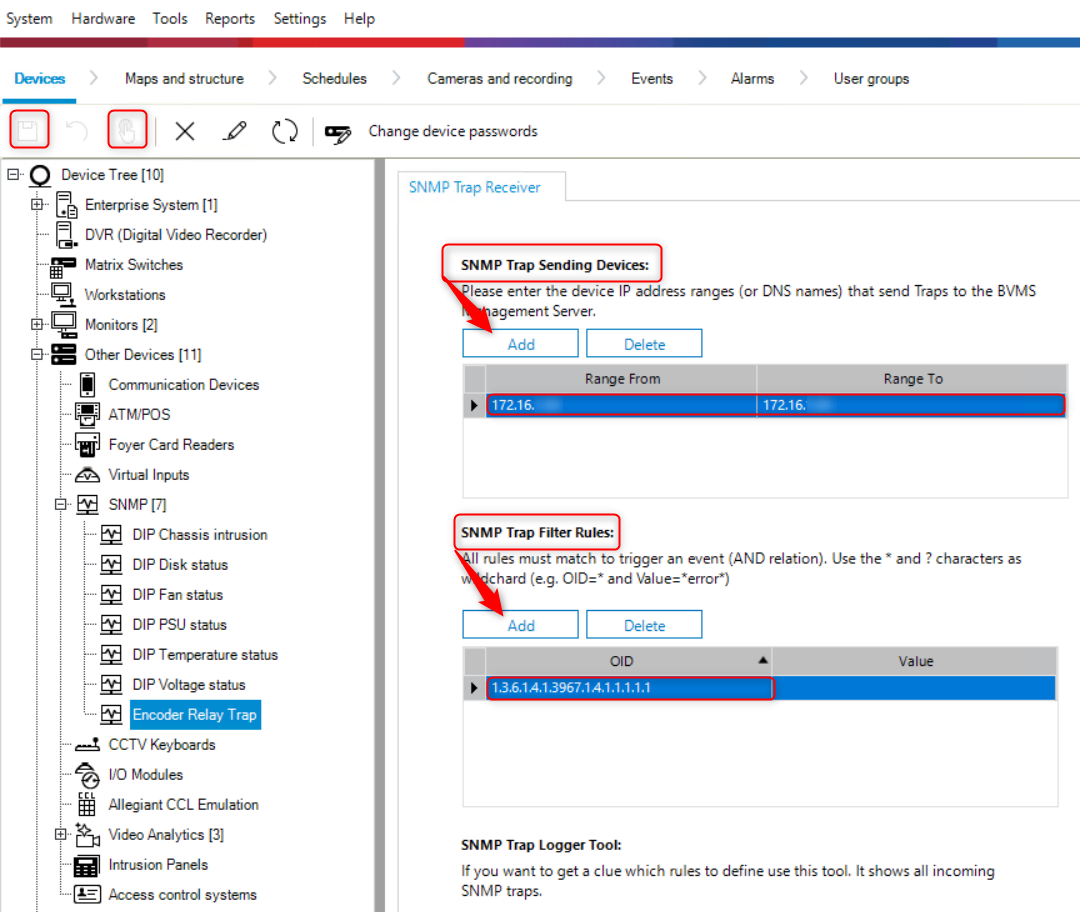
Task: Delete the selected SNMP Trap Filter Rule
Action: 644,625
